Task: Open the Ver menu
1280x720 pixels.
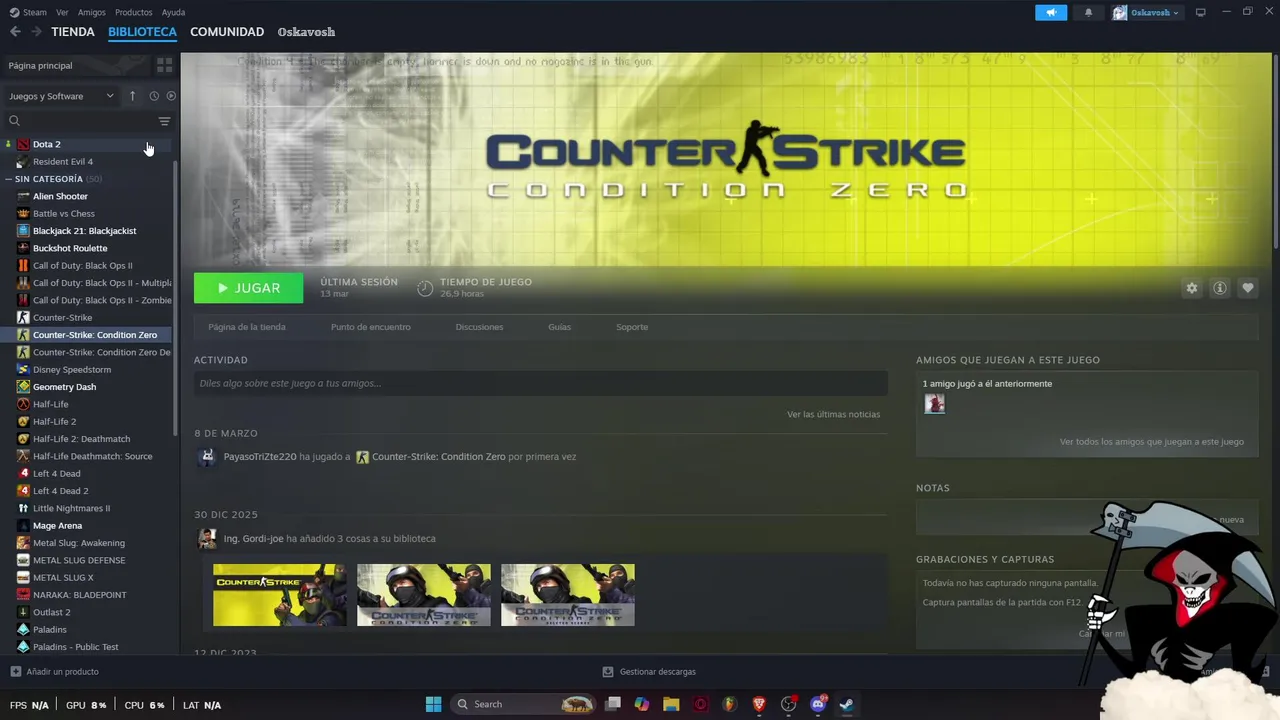Action: (x=62, y=12)
